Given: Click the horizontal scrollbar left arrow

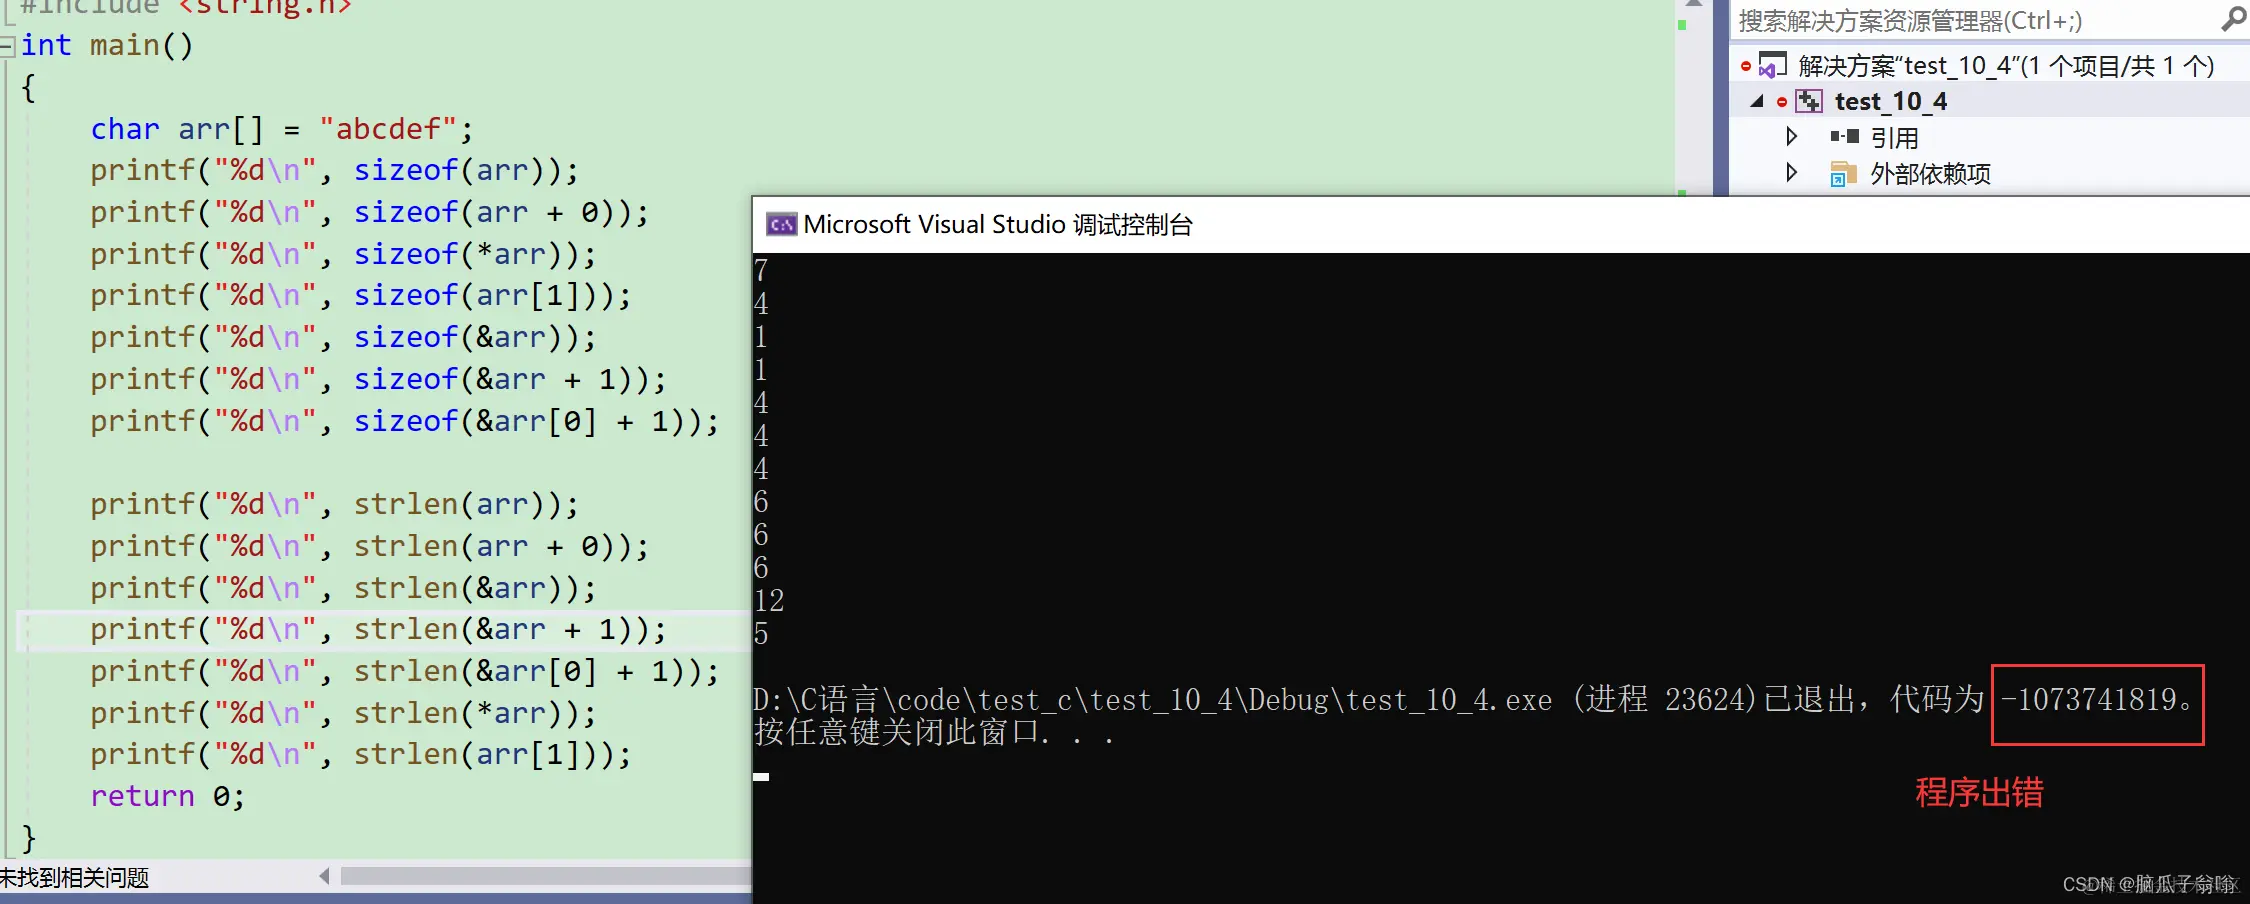Looking at the screenshot, I should pyautogui.click(x=324, y=876).
